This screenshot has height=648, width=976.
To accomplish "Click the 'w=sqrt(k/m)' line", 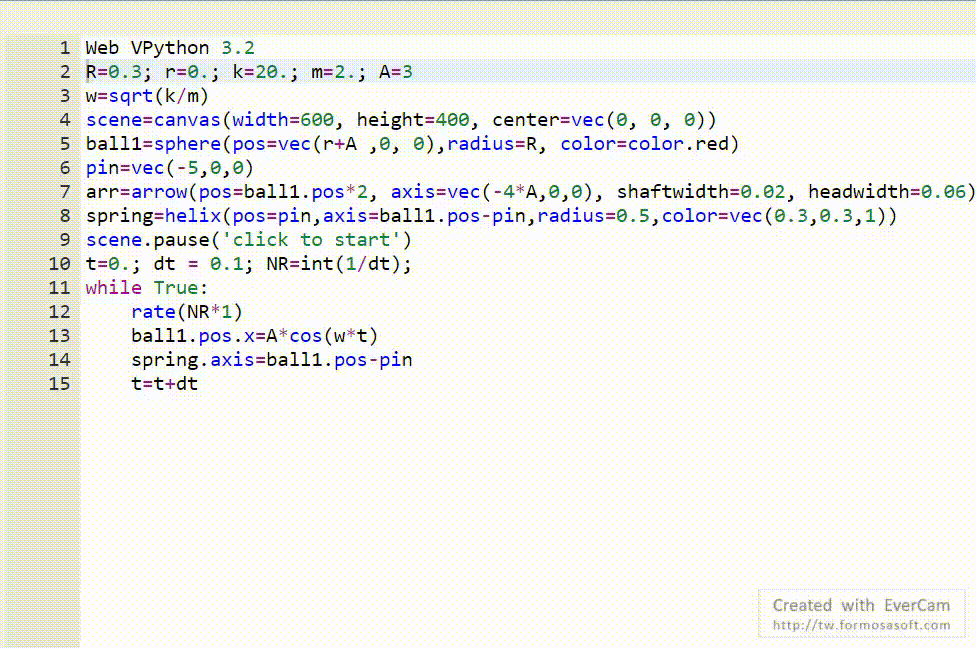I will point(147,96).
